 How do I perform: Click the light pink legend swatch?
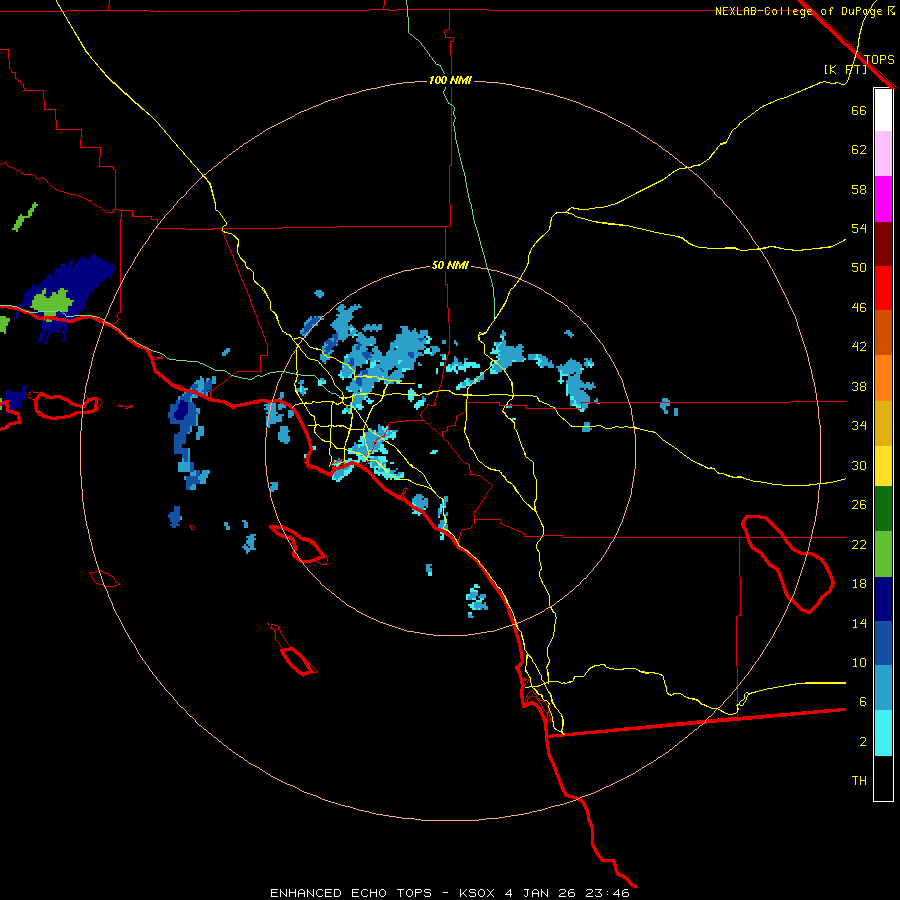tap(883, 154)
